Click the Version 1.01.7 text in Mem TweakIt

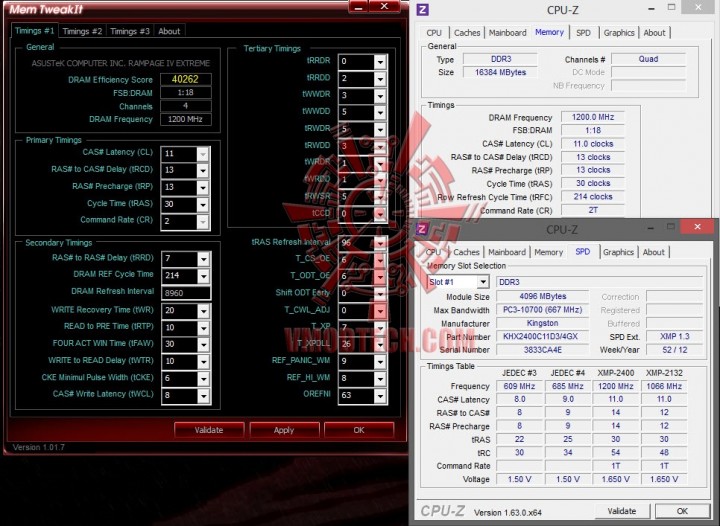[39, 447]
